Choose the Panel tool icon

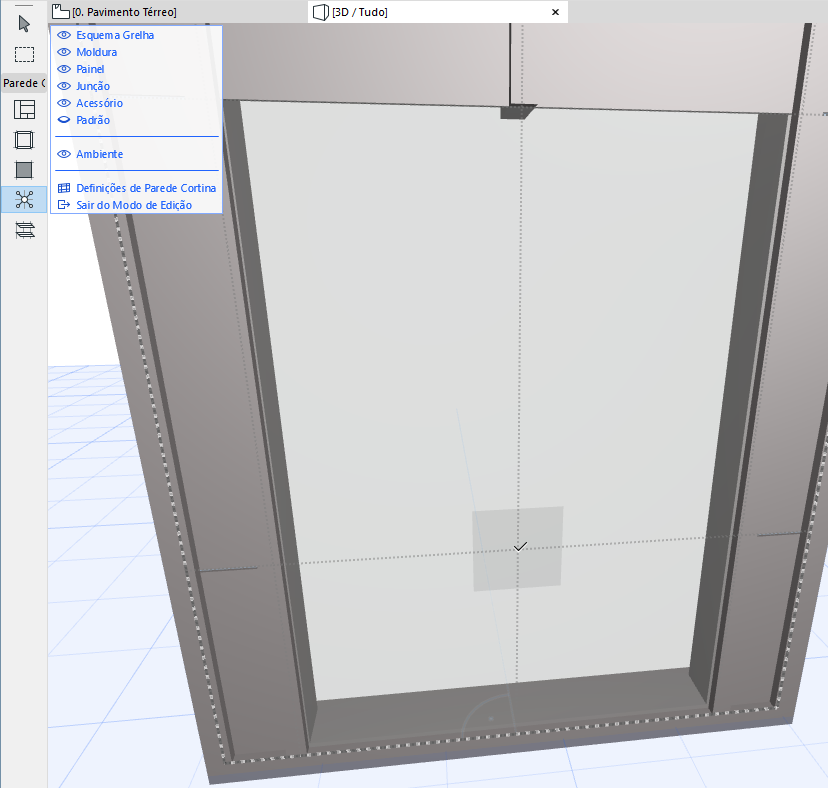coord(24,170)
